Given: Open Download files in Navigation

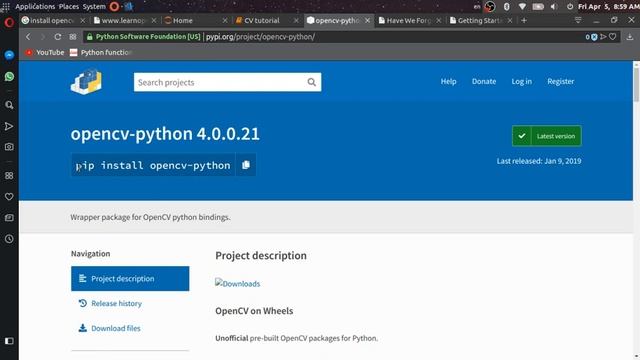Looking at the screenshot, I should coord(109,328).
